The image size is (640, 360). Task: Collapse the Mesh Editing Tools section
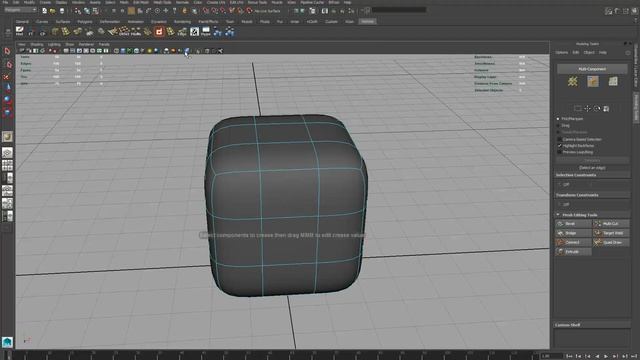click(593, 215)
